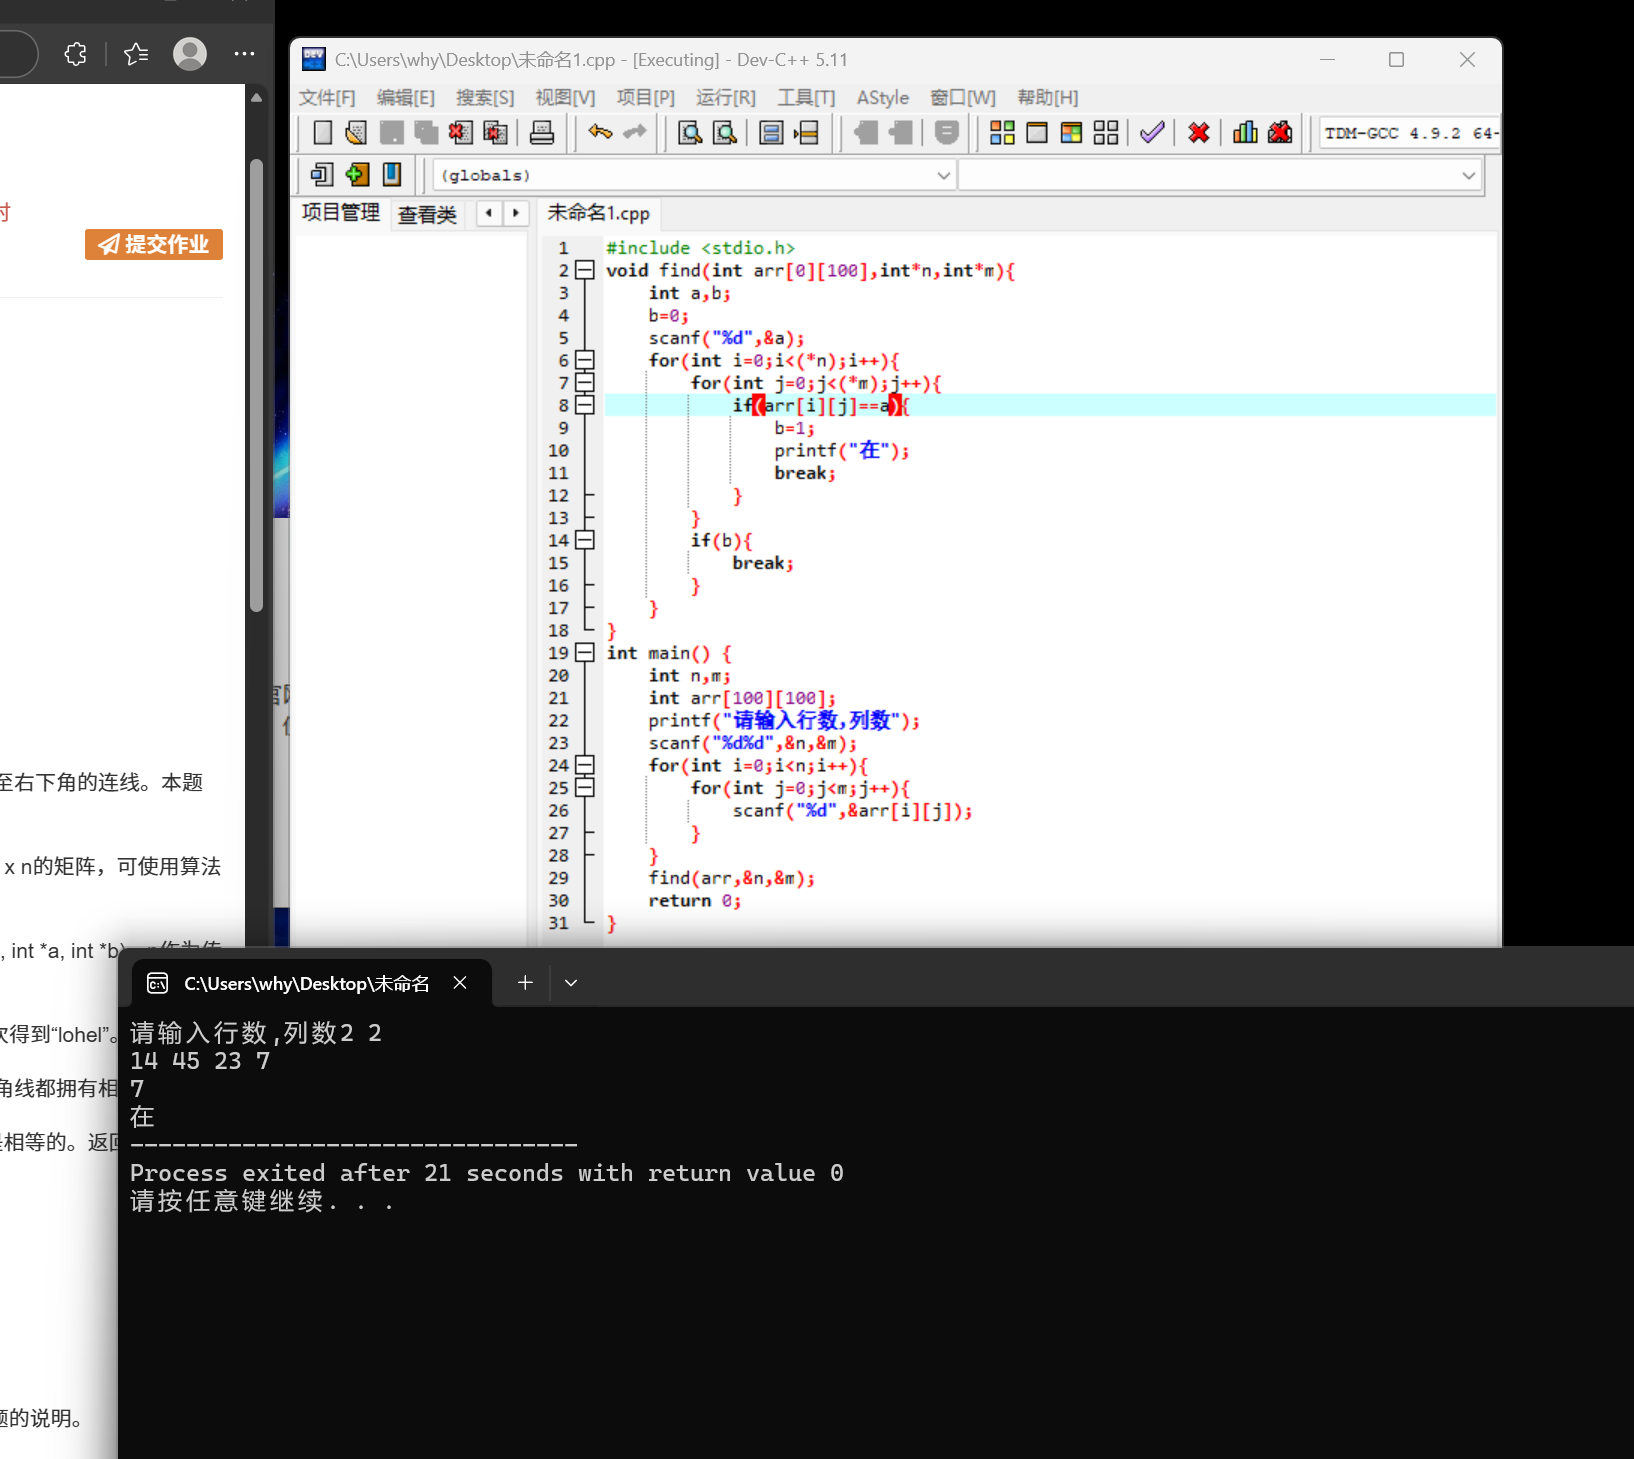Click the right arrow beside 查看类 tab
Viewport: 1634px width, 1459px height.
click(x=515, y=213)
